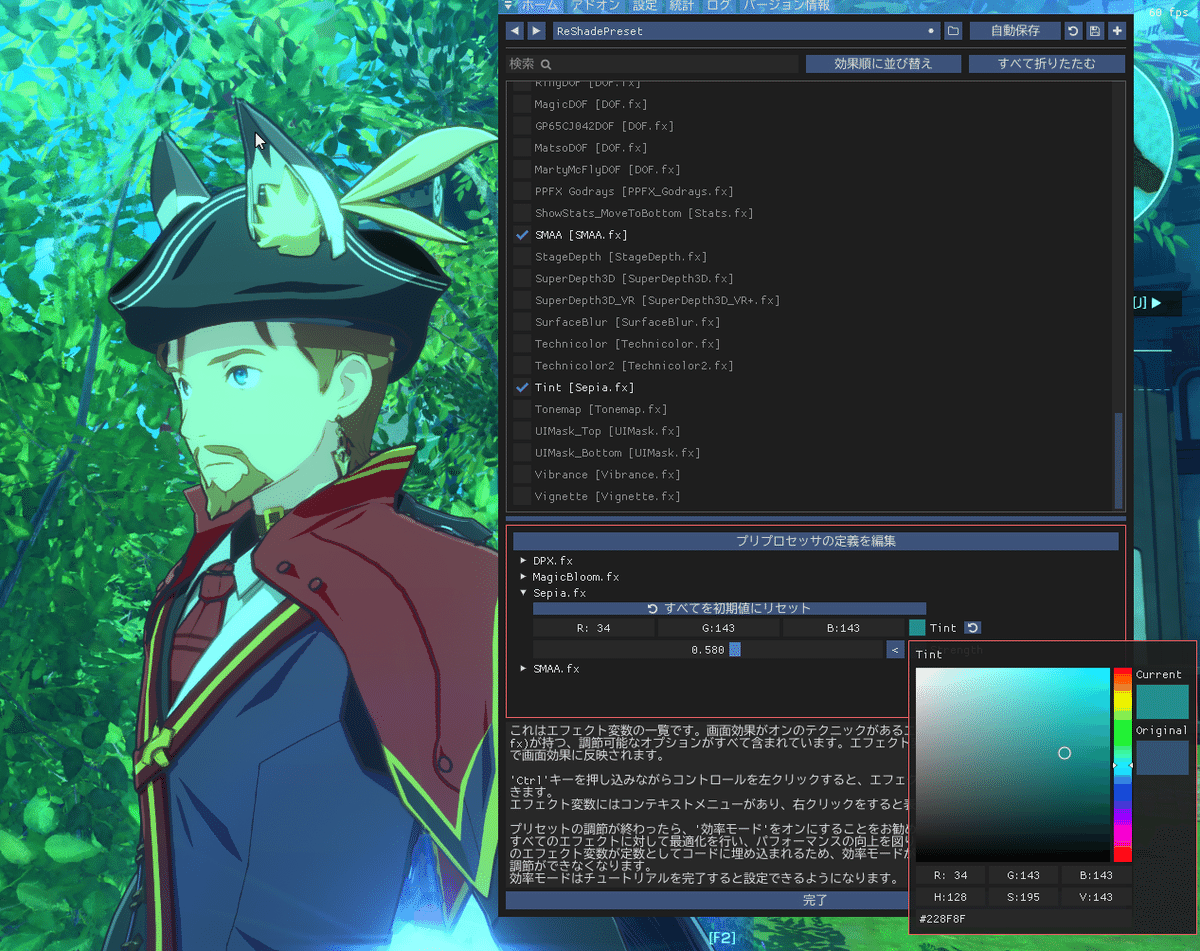Enable the StageDepth checkbox
1200x951 pixels.
coord(522,257)
